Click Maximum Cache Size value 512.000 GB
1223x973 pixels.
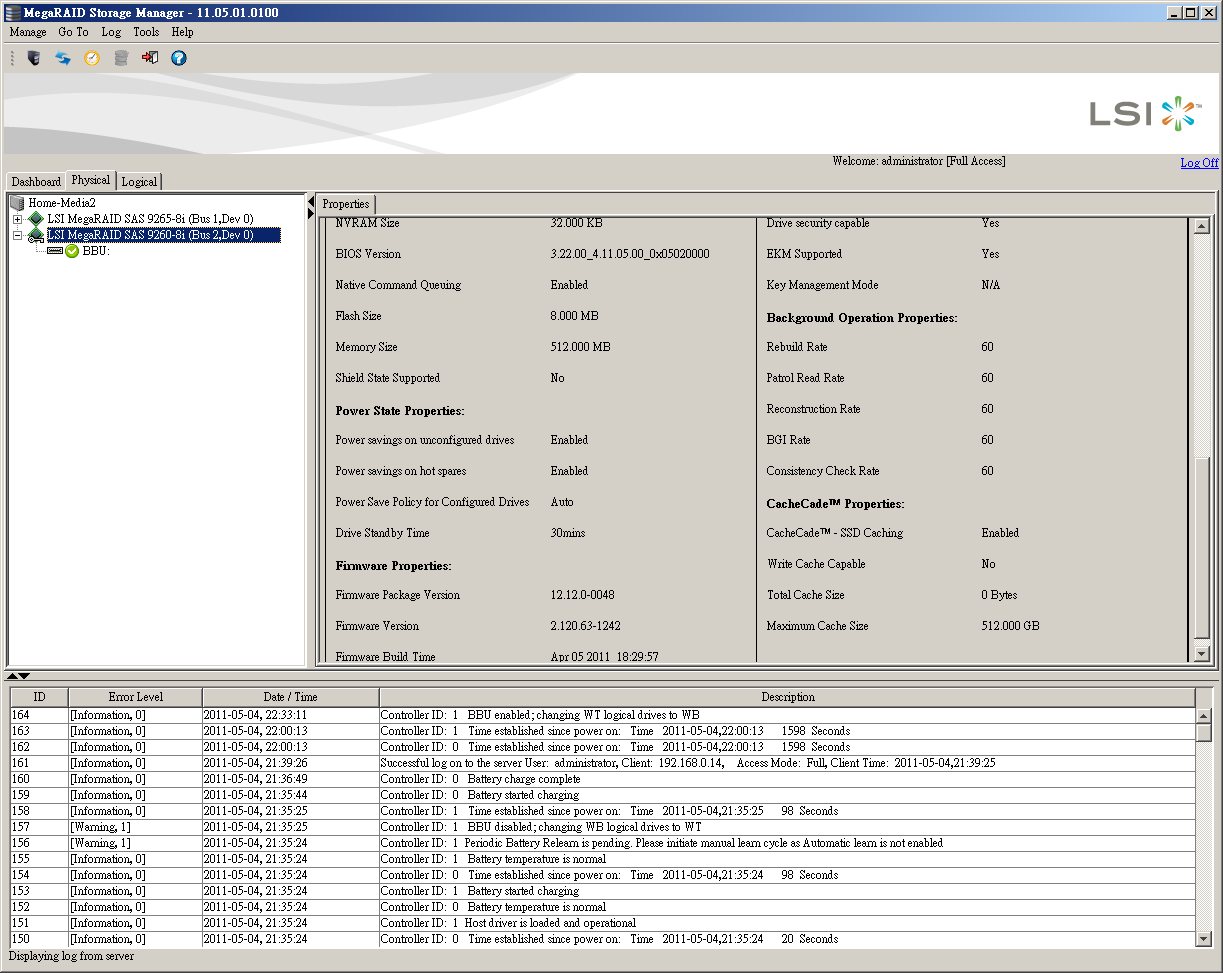tap(1010, 626)
